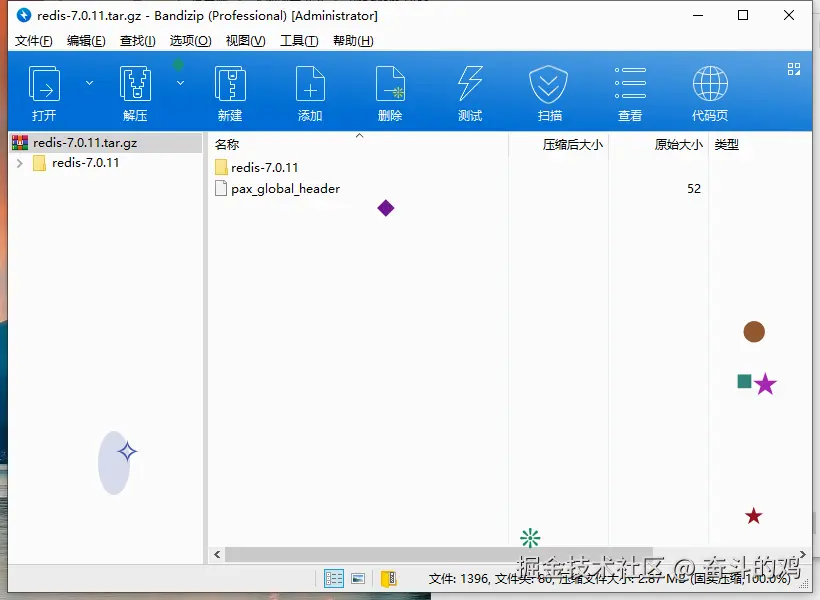
Task: Expand the redis-7.0.11 tree folder arrow
Action: pyautogui.click(x=20, y=163)
